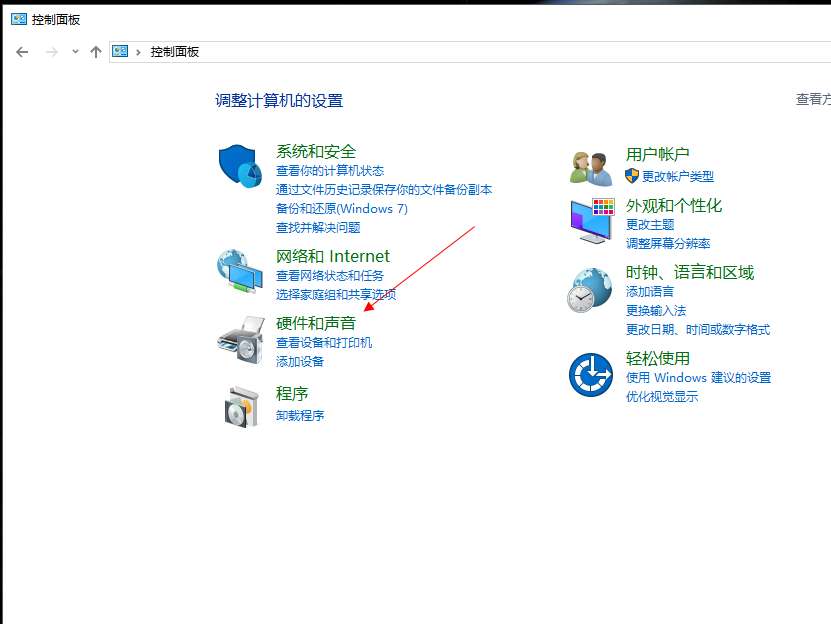Image resolution: width=831 pixels, height=624 pixels.
Task: Open the 时钟、语言和区域 heading link
Action: (x=689, y=273)
